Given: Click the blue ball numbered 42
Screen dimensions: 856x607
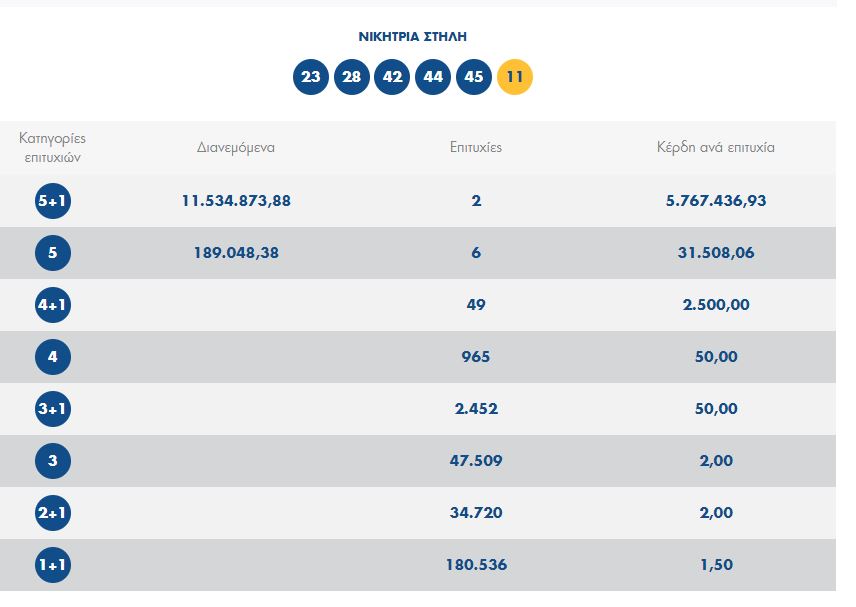Looking at the screenshot, I should [x=392, y=77].
